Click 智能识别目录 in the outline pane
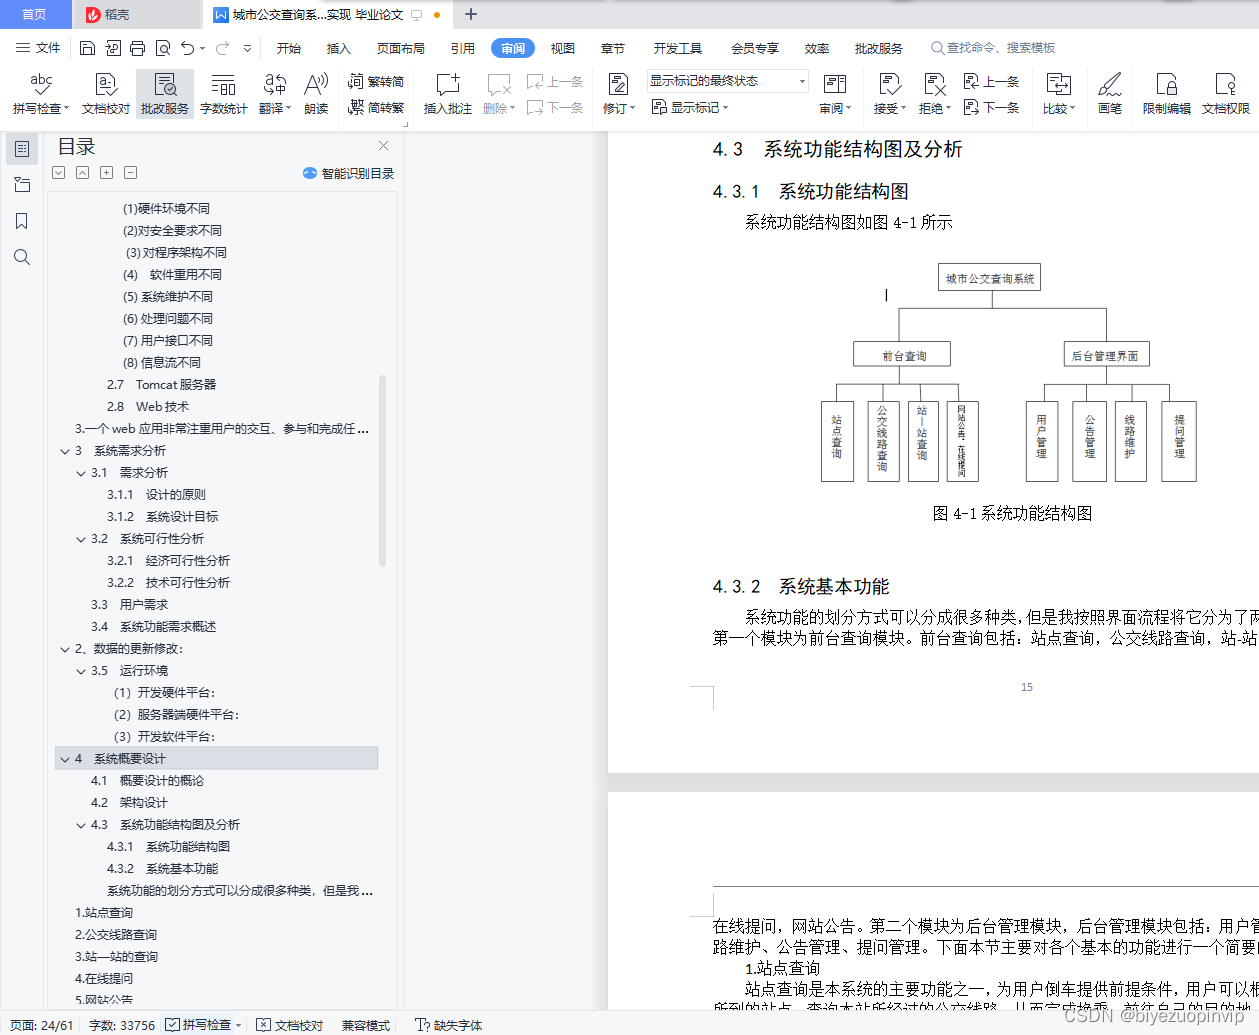1259x1035 pixels. [349, 173]
